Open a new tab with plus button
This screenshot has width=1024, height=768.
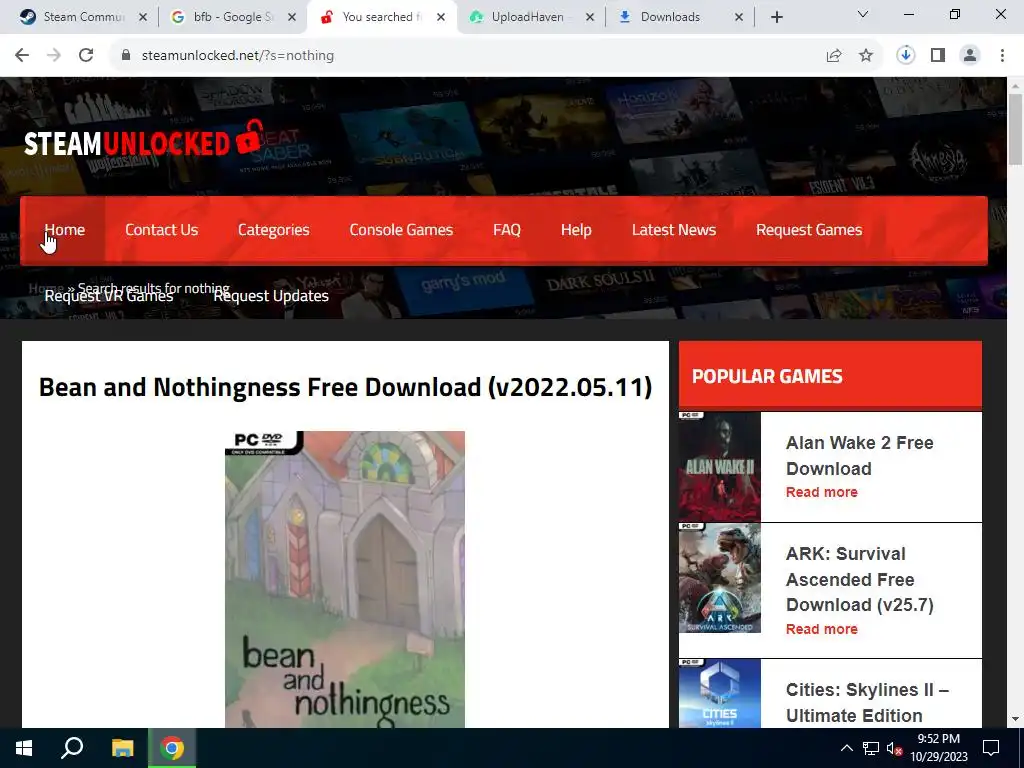pos(776,17)
